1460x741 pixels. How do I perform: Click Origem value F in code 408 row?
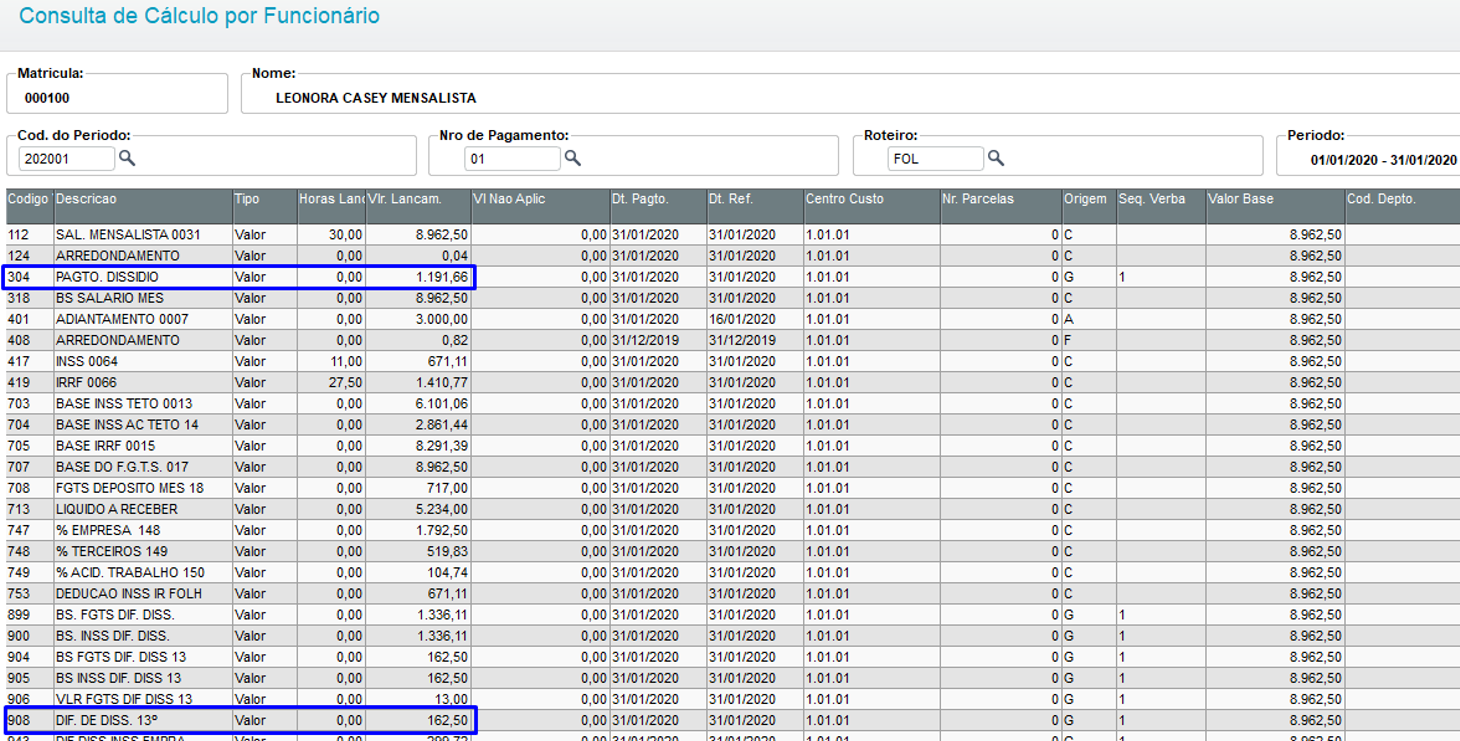(x=1069, y=340)
